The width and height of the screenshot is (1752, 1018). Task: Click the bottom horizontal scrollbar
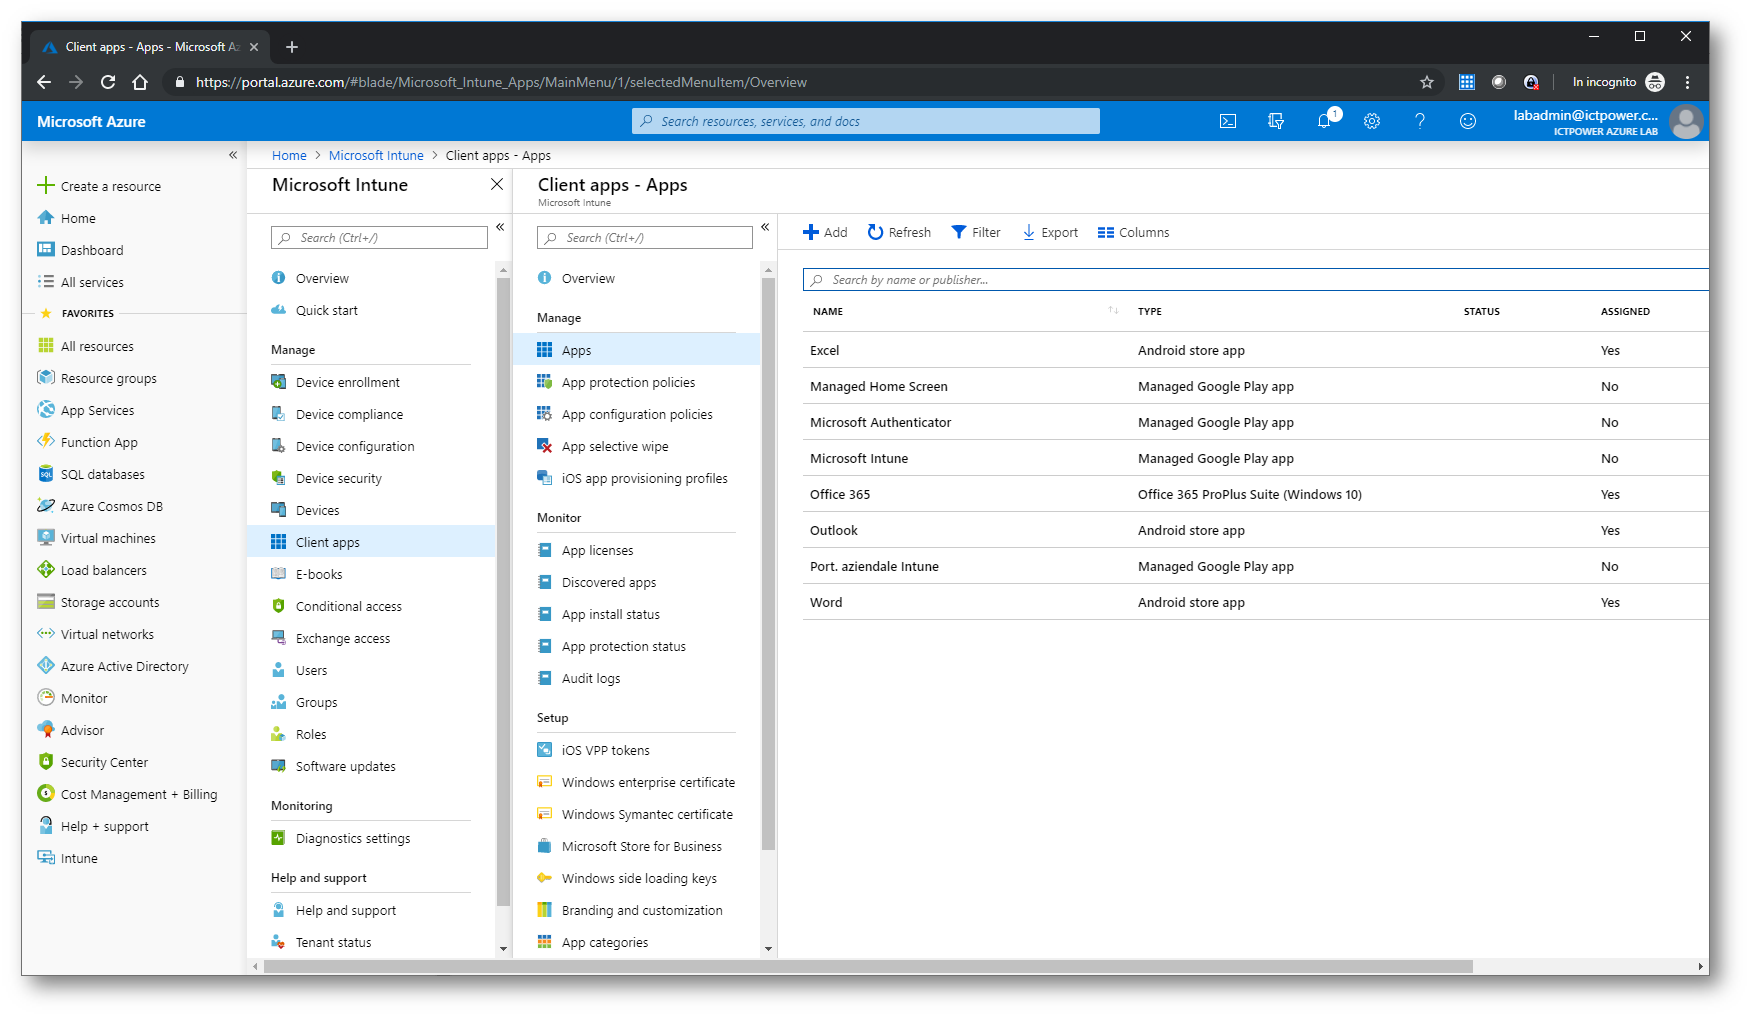click(868, 966)
